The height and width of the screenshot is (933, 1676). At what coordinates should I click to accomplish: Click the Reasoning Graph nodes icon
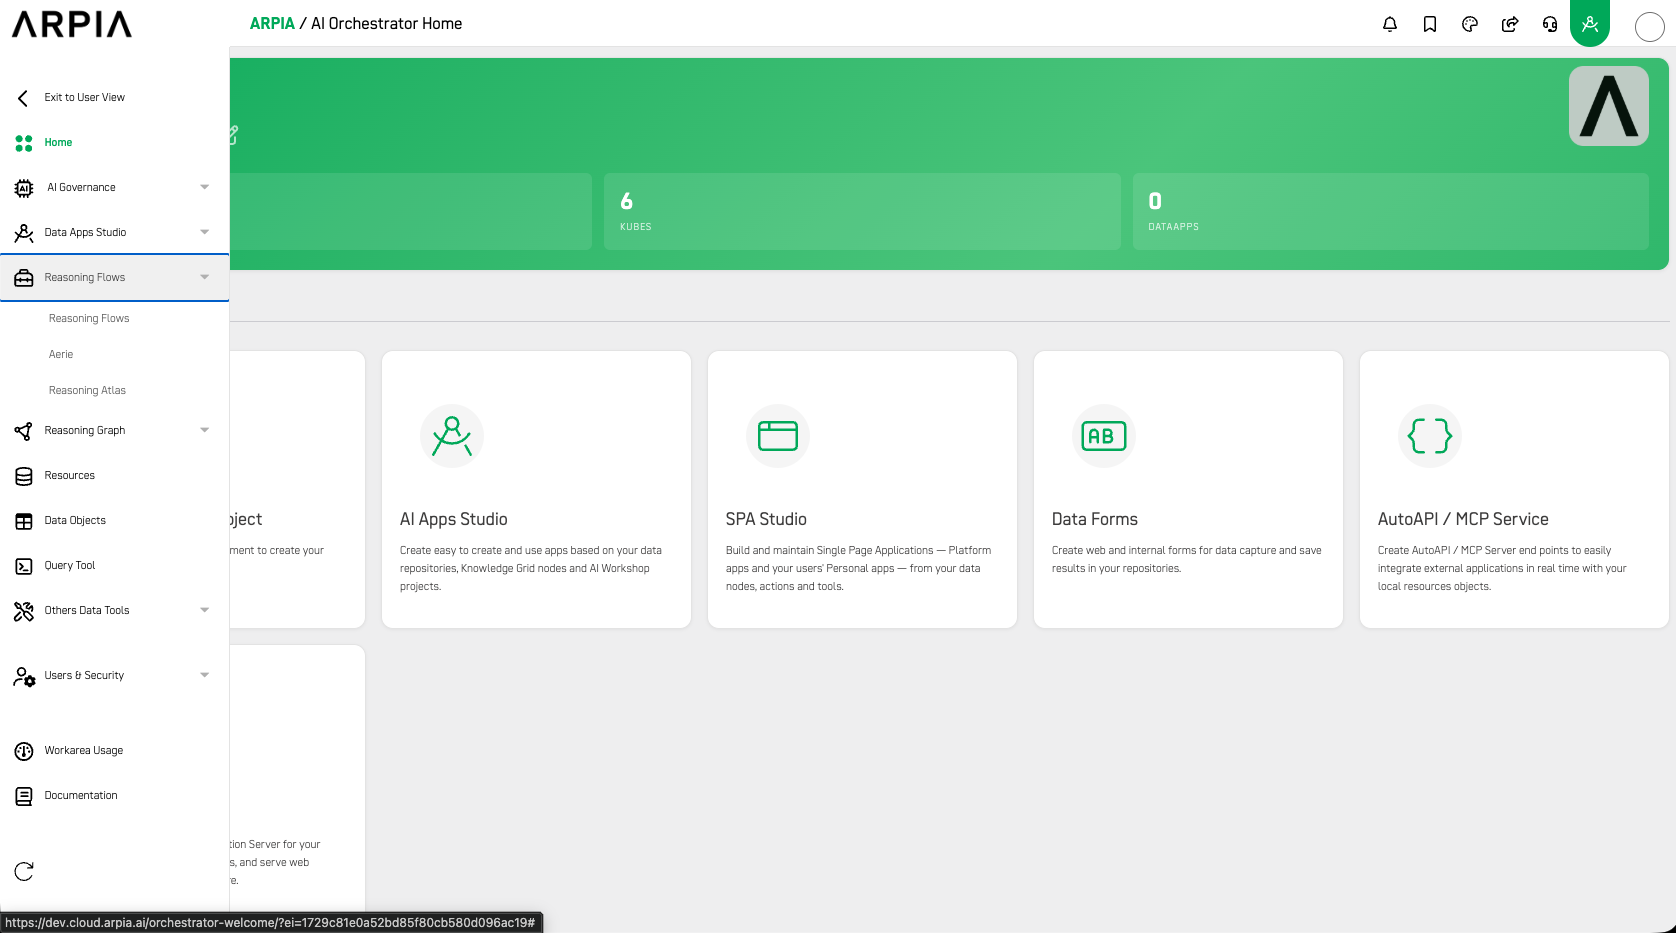(24, 431)
